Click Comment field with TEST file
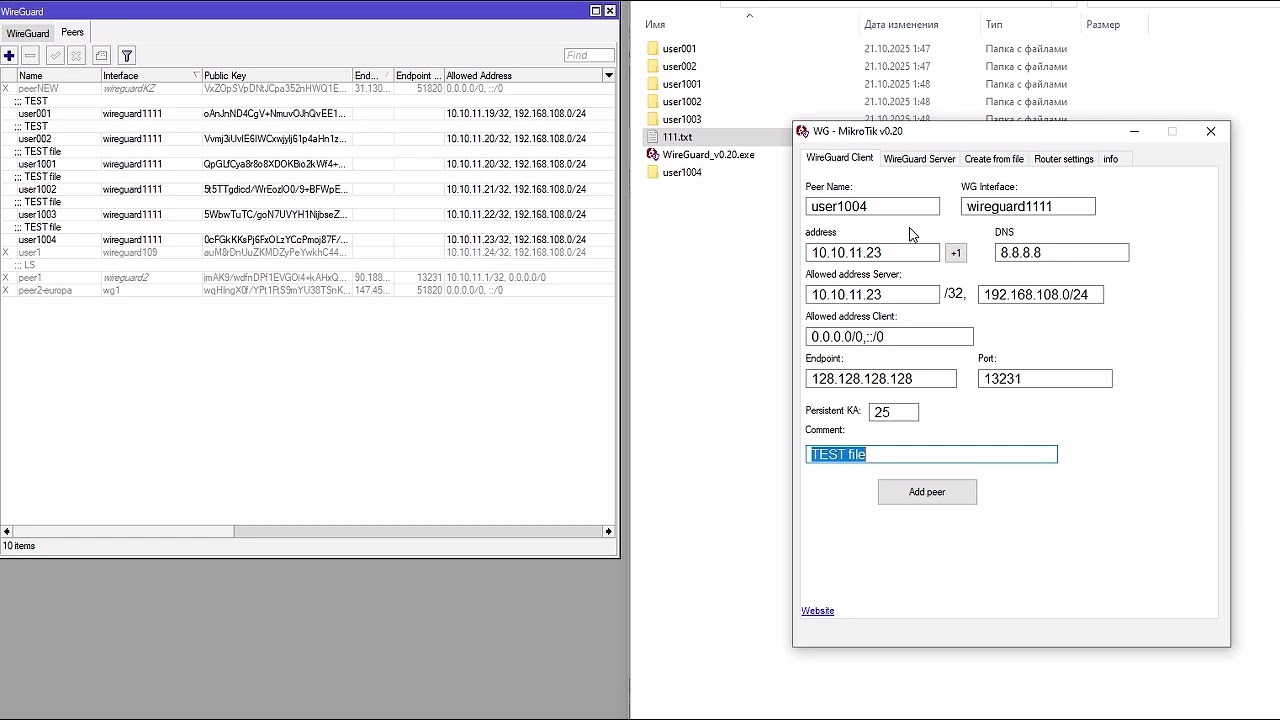The width and height of the screenshot is (1280, 720). (x=931, y=454)
